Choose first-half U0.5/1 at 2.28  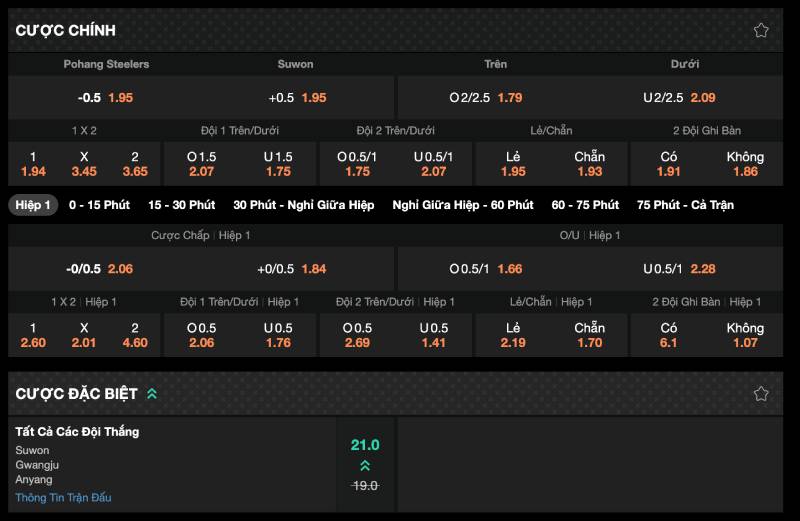(679, 269)
